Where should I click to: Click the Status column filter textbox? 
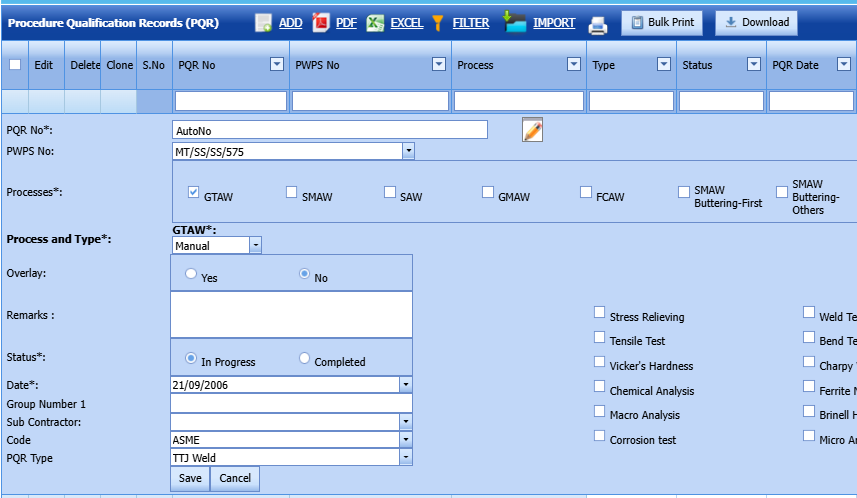(x=721, y=101)
